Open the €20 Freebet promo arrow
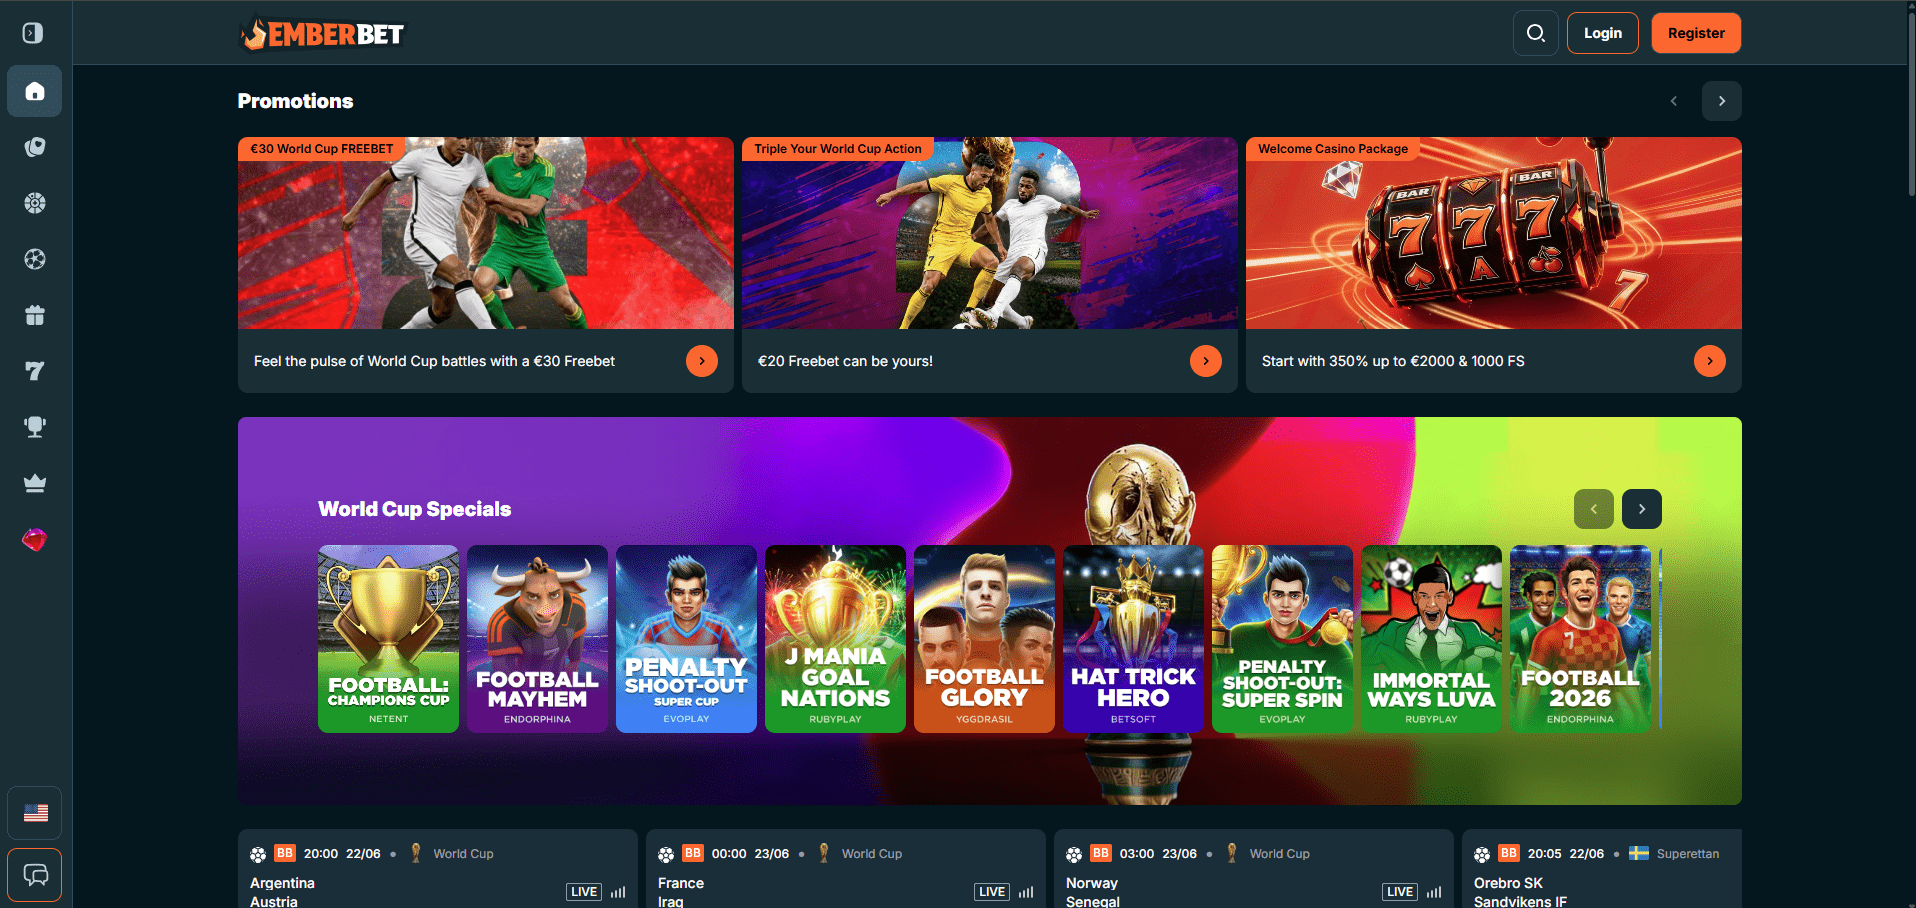Screen dimensions: 1916x908 (x=1206, y=361)
